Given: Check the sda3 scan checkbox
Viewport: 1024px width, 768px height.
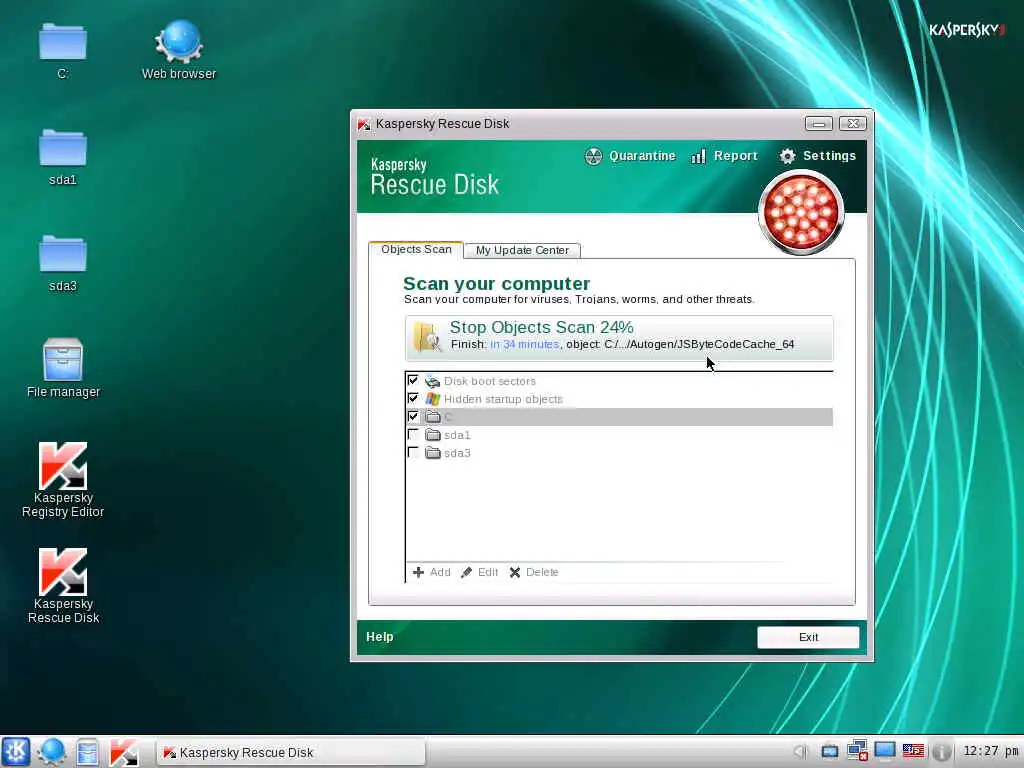Looking at the screenshot, I should [413, 452].
